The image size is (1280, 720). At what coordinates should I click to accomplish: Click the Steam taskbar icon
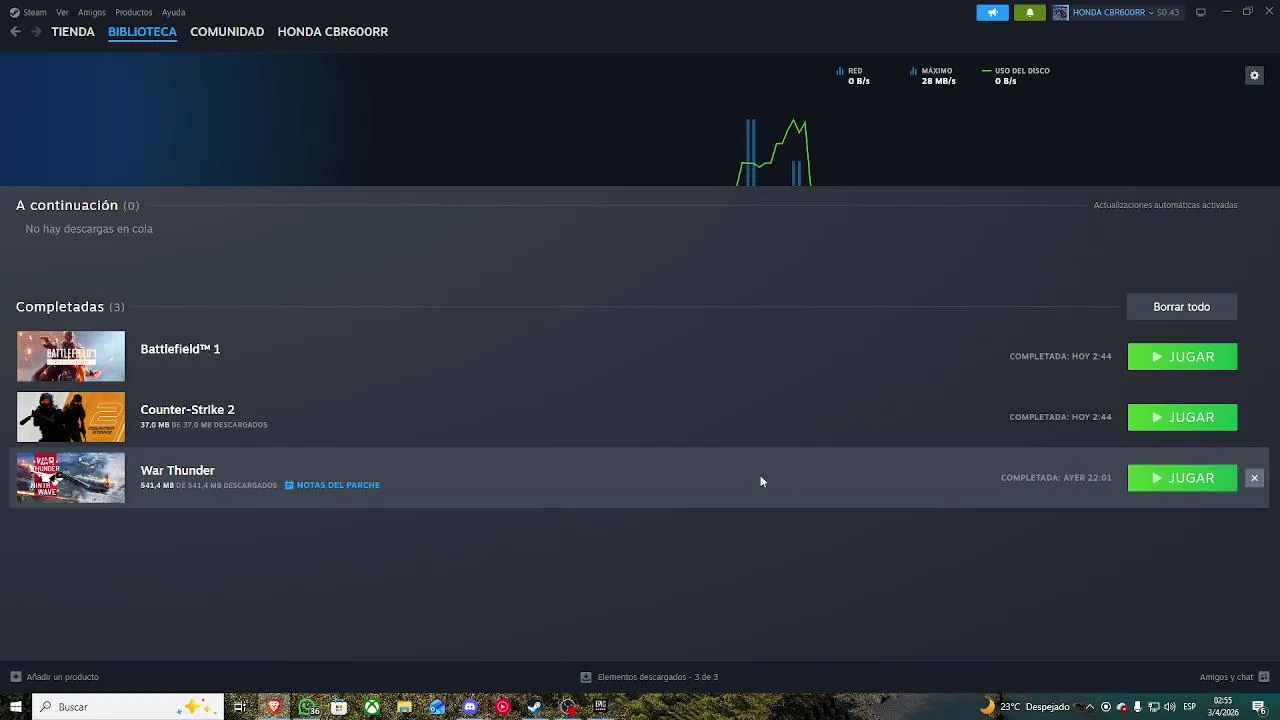click(535, 707)
